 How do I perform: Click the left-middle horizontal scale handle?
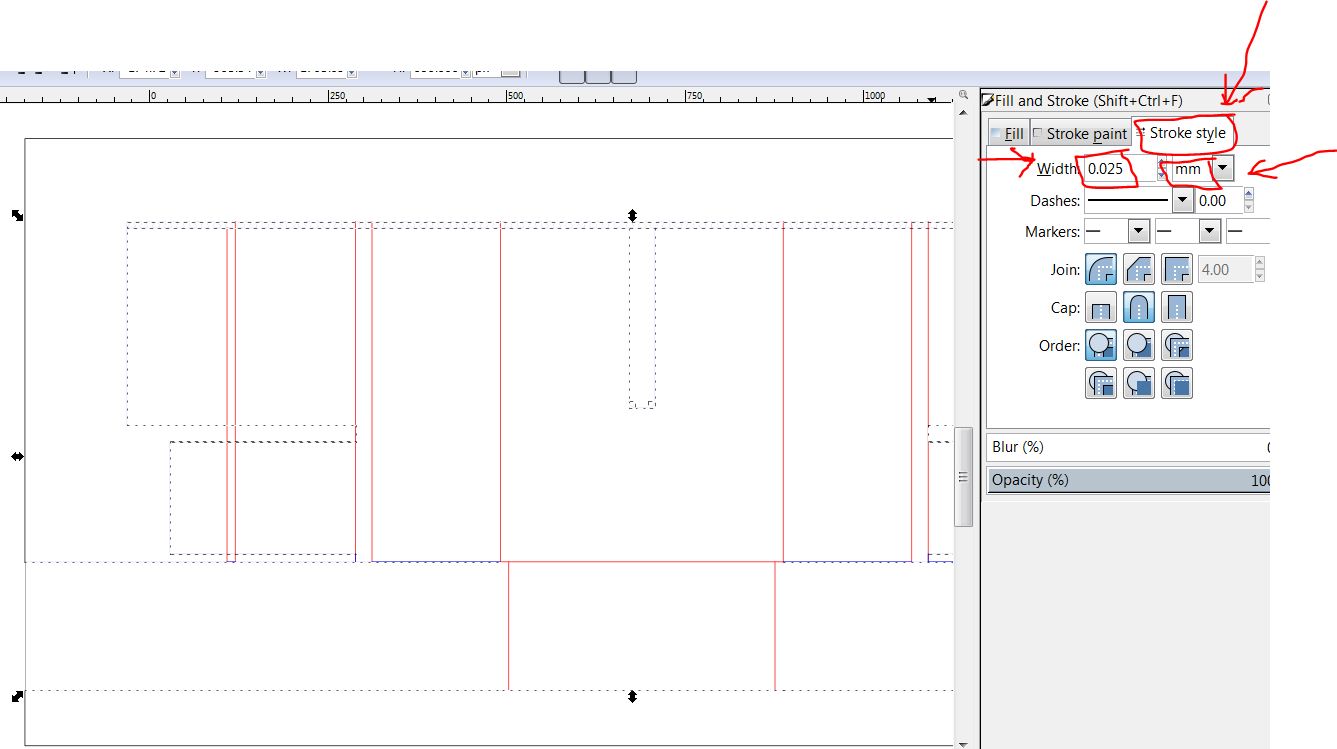[17, 456]
